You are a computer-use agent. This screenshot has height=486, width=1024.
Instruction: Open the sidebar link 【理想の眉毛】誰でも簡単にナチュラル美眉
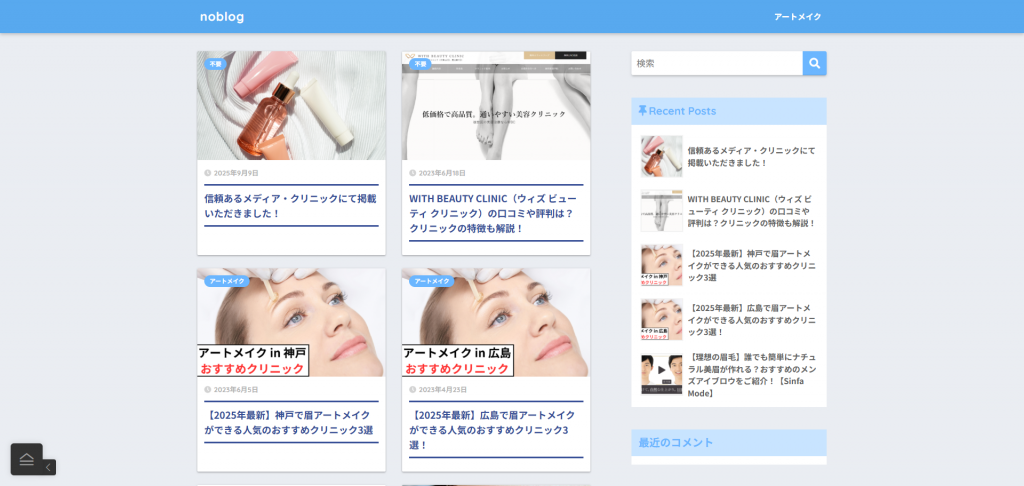752,375
